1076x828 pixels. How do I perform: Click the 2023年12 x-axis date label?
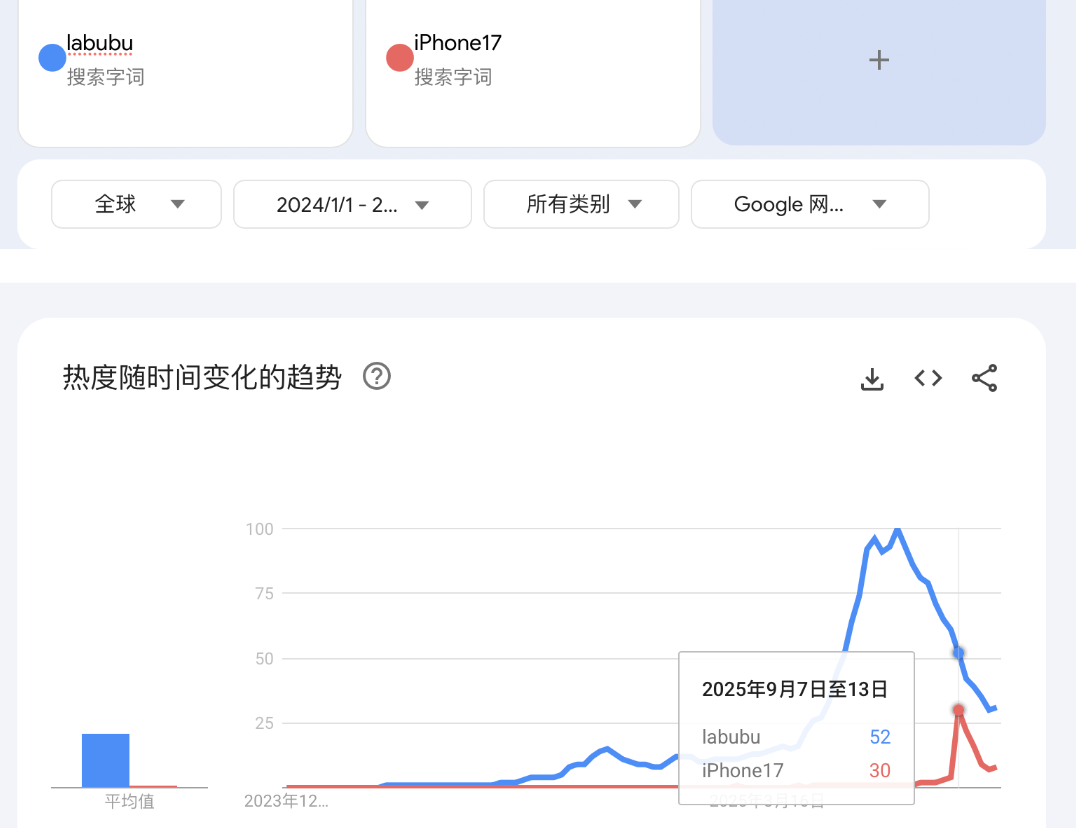(x=286, y=801)
